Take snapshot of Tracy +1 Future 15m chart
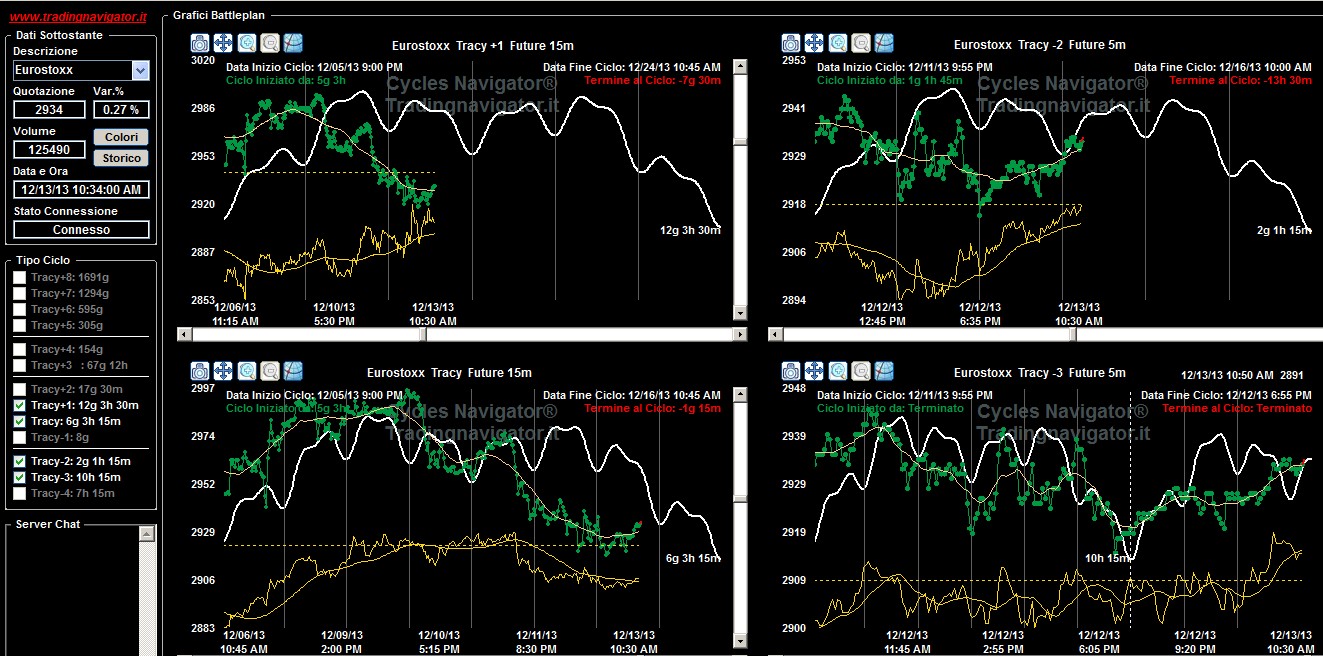Screen dimensions: 1323x656 click(x=199, y=43)
